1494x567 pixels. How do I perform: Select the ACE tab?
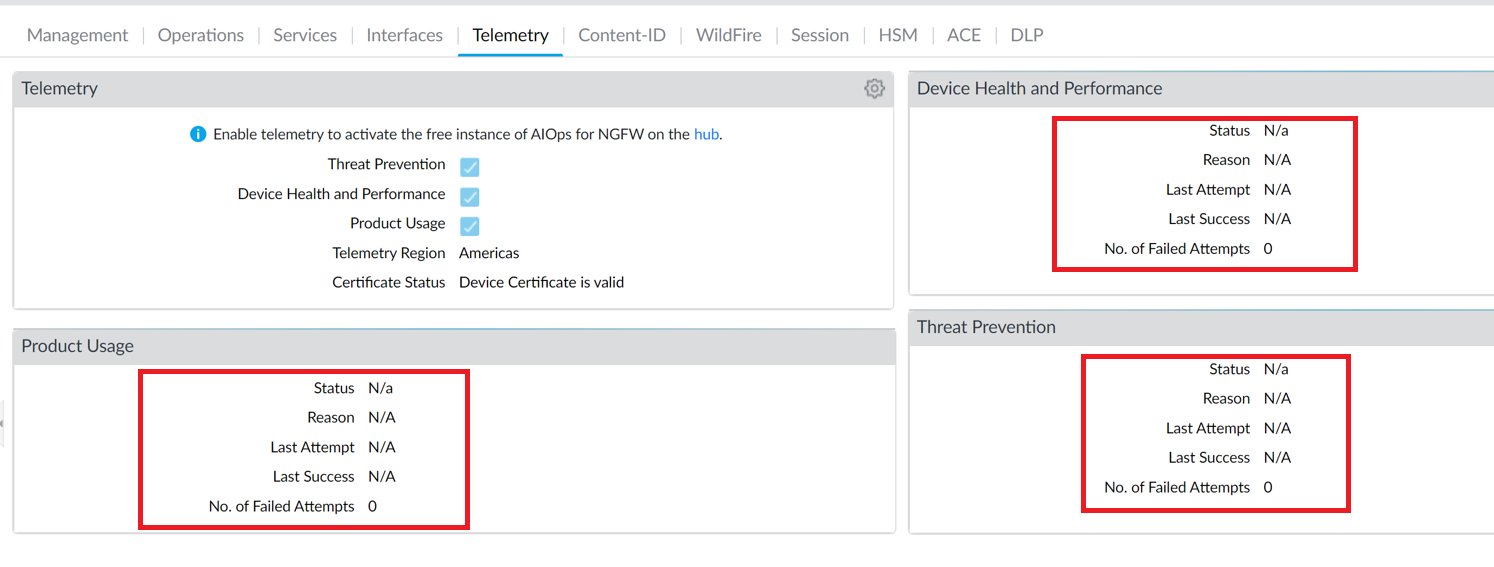[x=964, y=35]
